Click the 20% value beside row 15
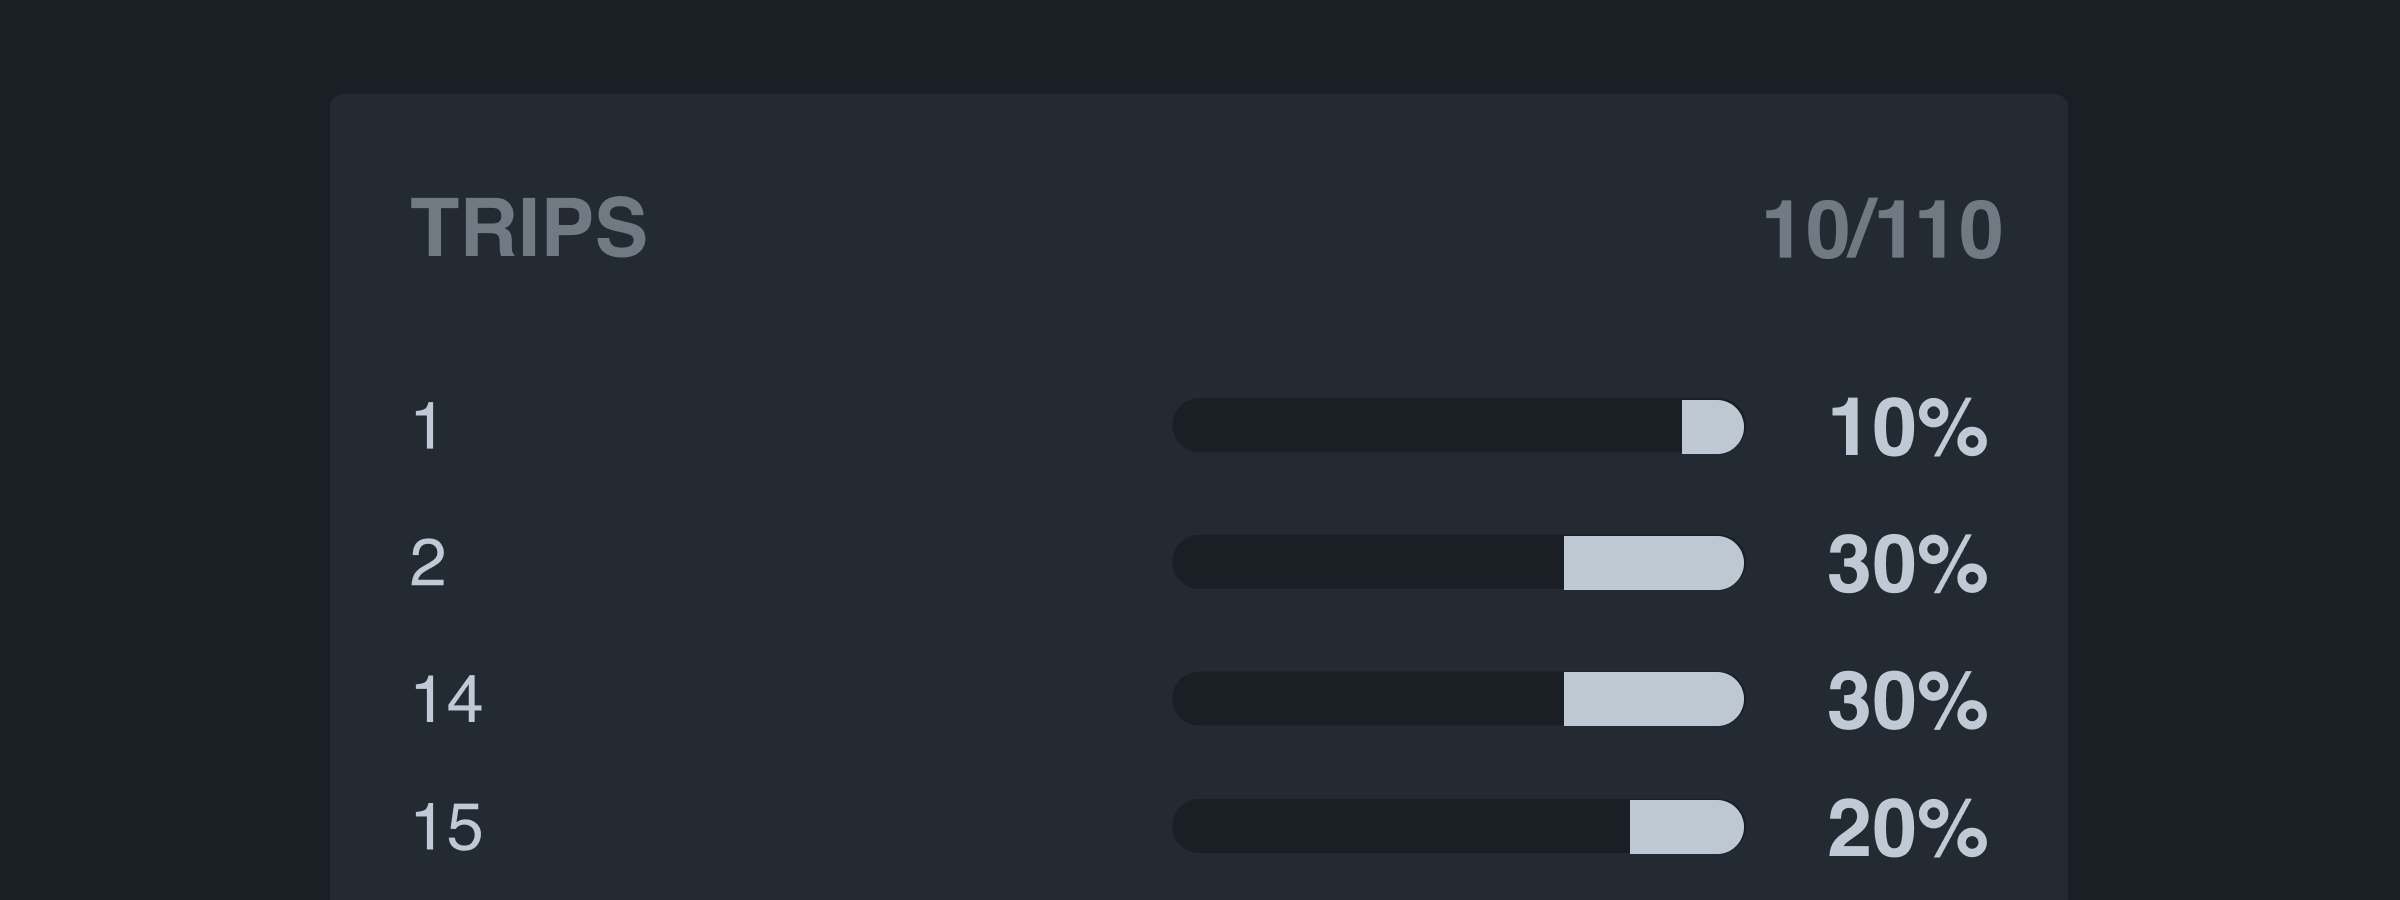Viewport: 2400px width, 900px height. pyautogui.click(x=1906, y=828)
